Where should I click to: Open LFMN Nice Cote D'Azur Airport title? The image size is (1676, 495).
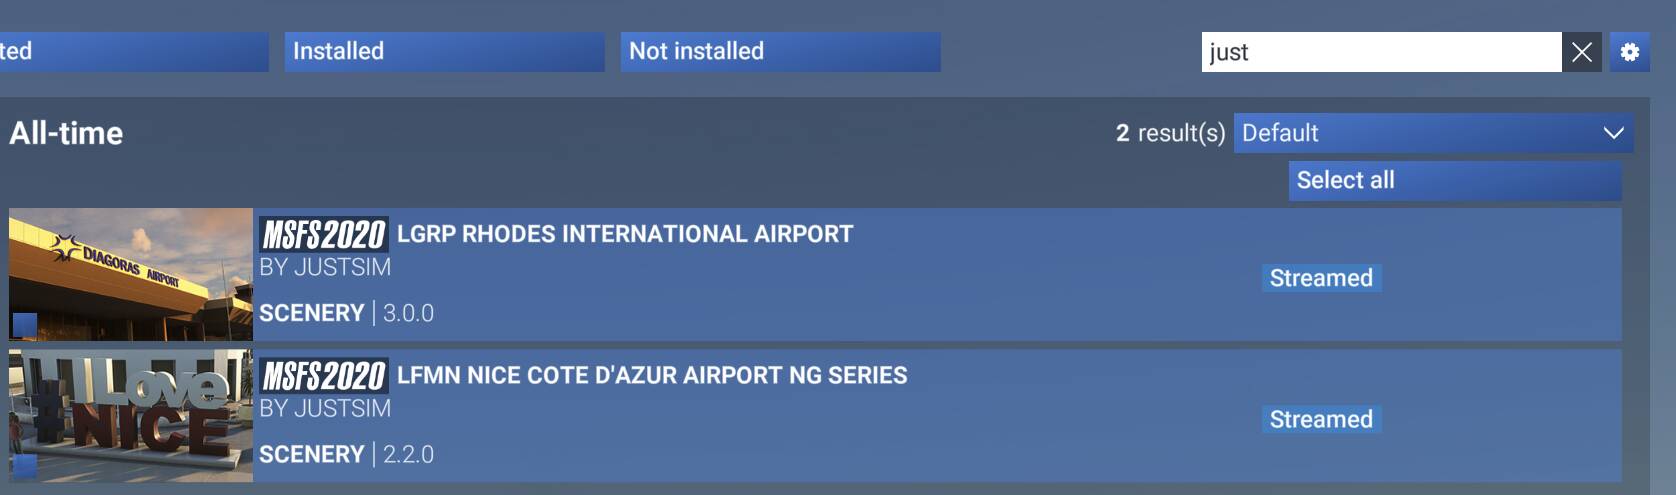coord(652,375)
